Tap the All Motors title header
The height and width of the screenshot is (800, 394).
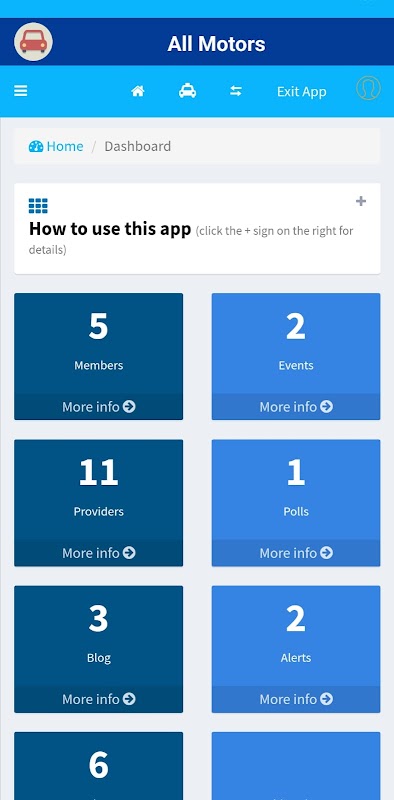tap(216, 44)
